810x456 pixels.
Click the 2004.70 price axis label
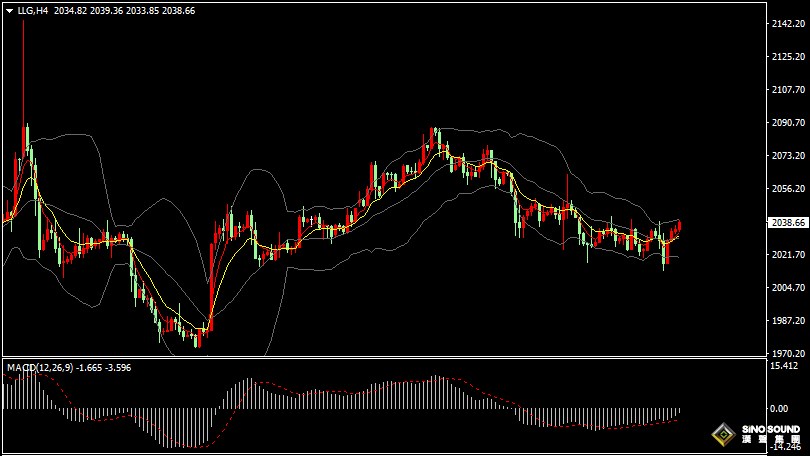point(786,288)
